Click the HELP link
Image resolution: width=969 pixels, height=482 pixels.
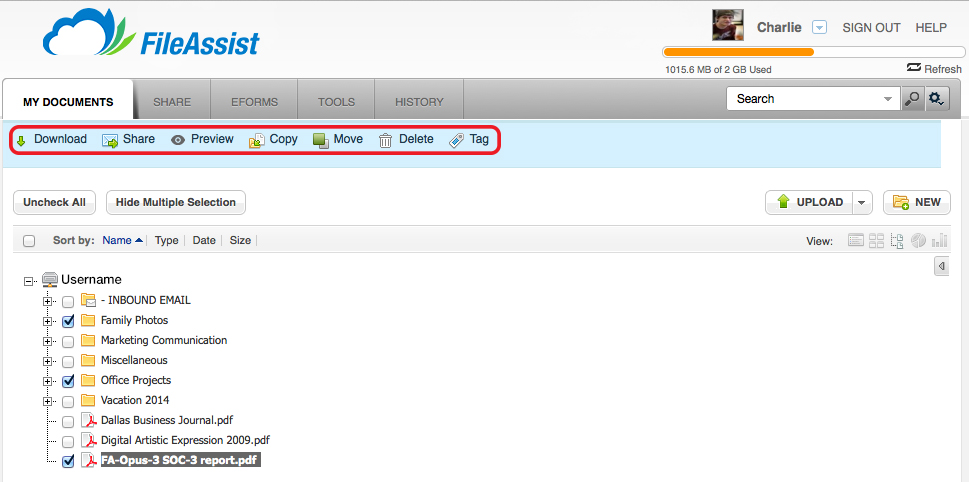tap(931, 28)
